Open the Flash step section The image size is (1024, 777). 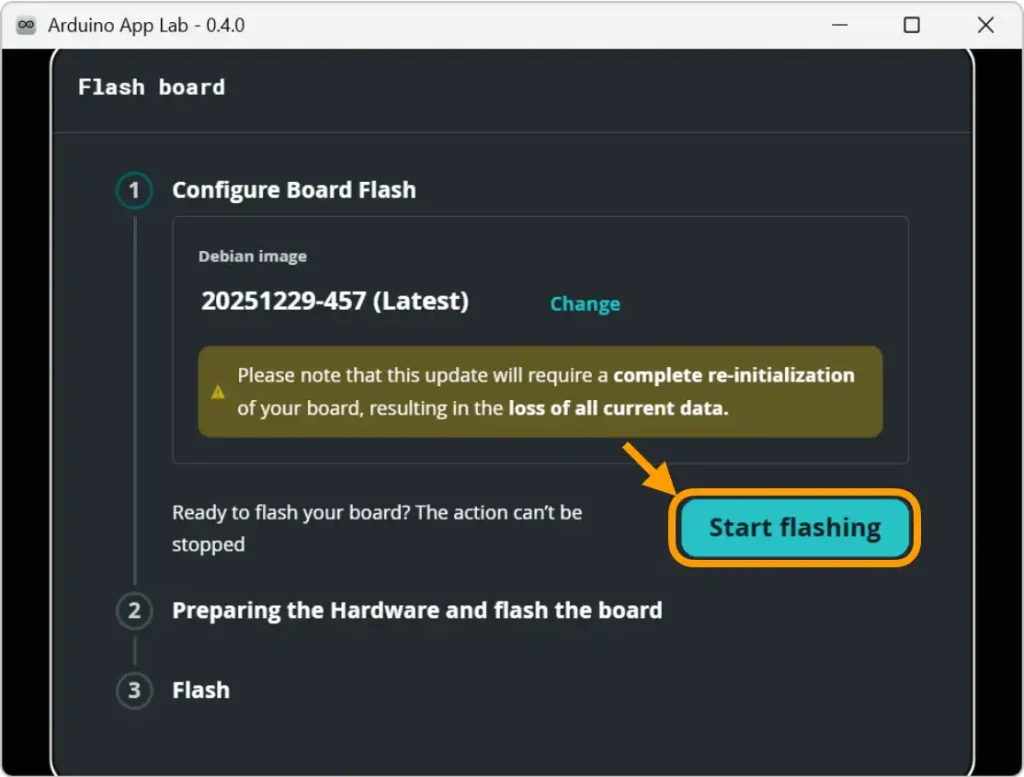tap(201, 690)
